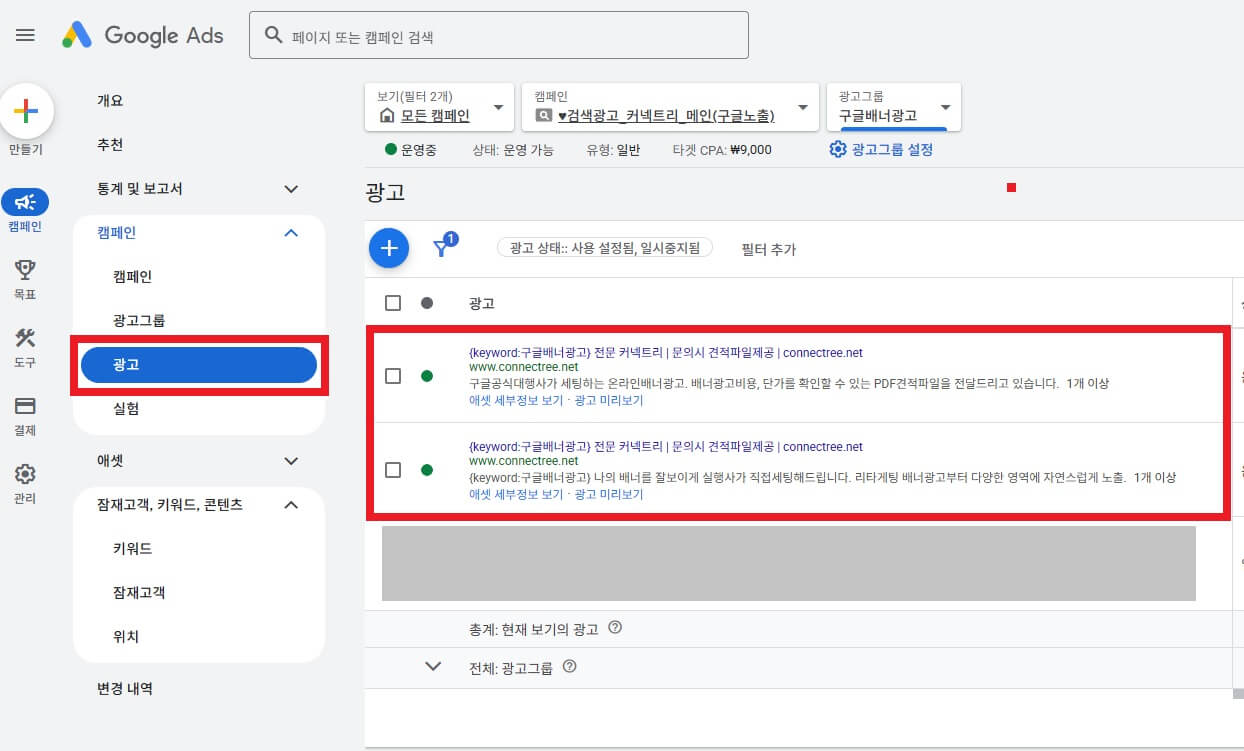Click the 광고 column header

click(x=482, y=303)
